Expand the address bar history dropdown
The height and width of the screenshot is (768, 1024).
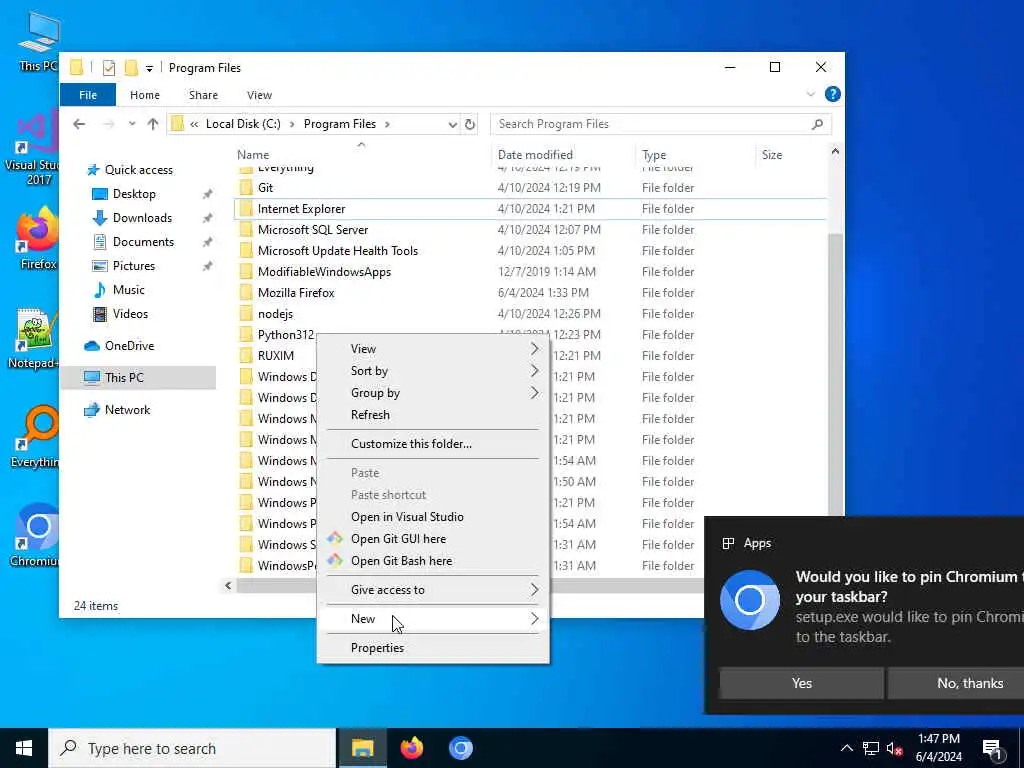click(x=453, y=124)
